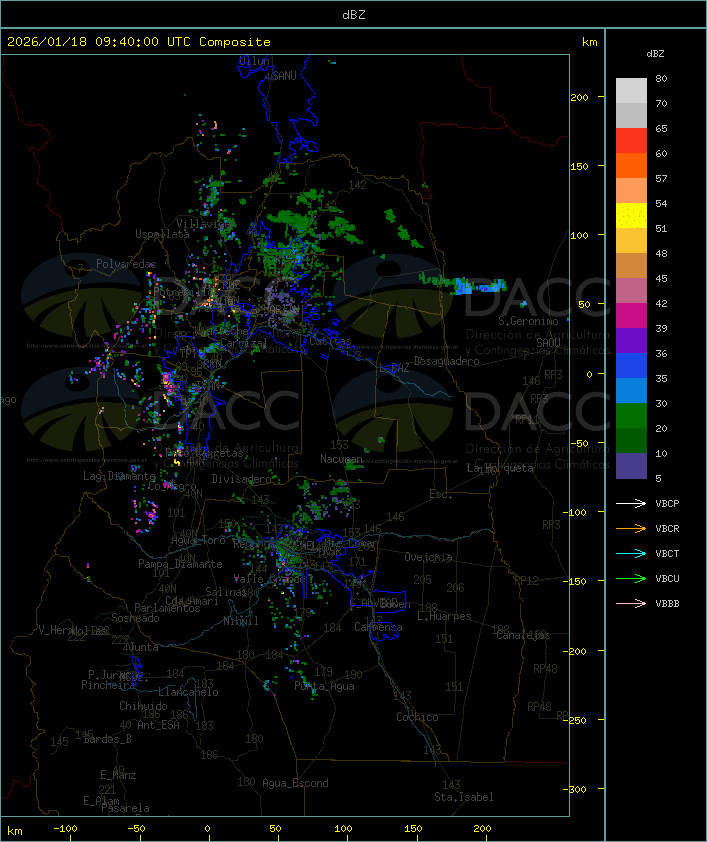Click the dBZ title at the top
Image resolution: width=707 pixels, height=842 pixels.
[x=353, y=14]
